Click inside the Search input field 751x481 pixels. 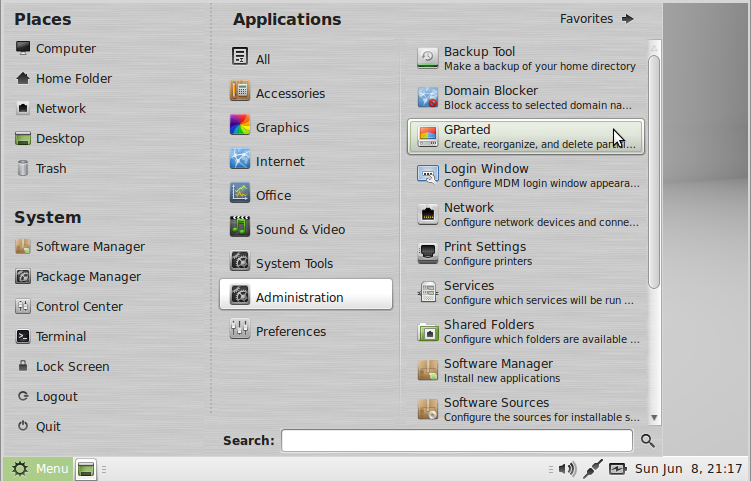(457, 440)
